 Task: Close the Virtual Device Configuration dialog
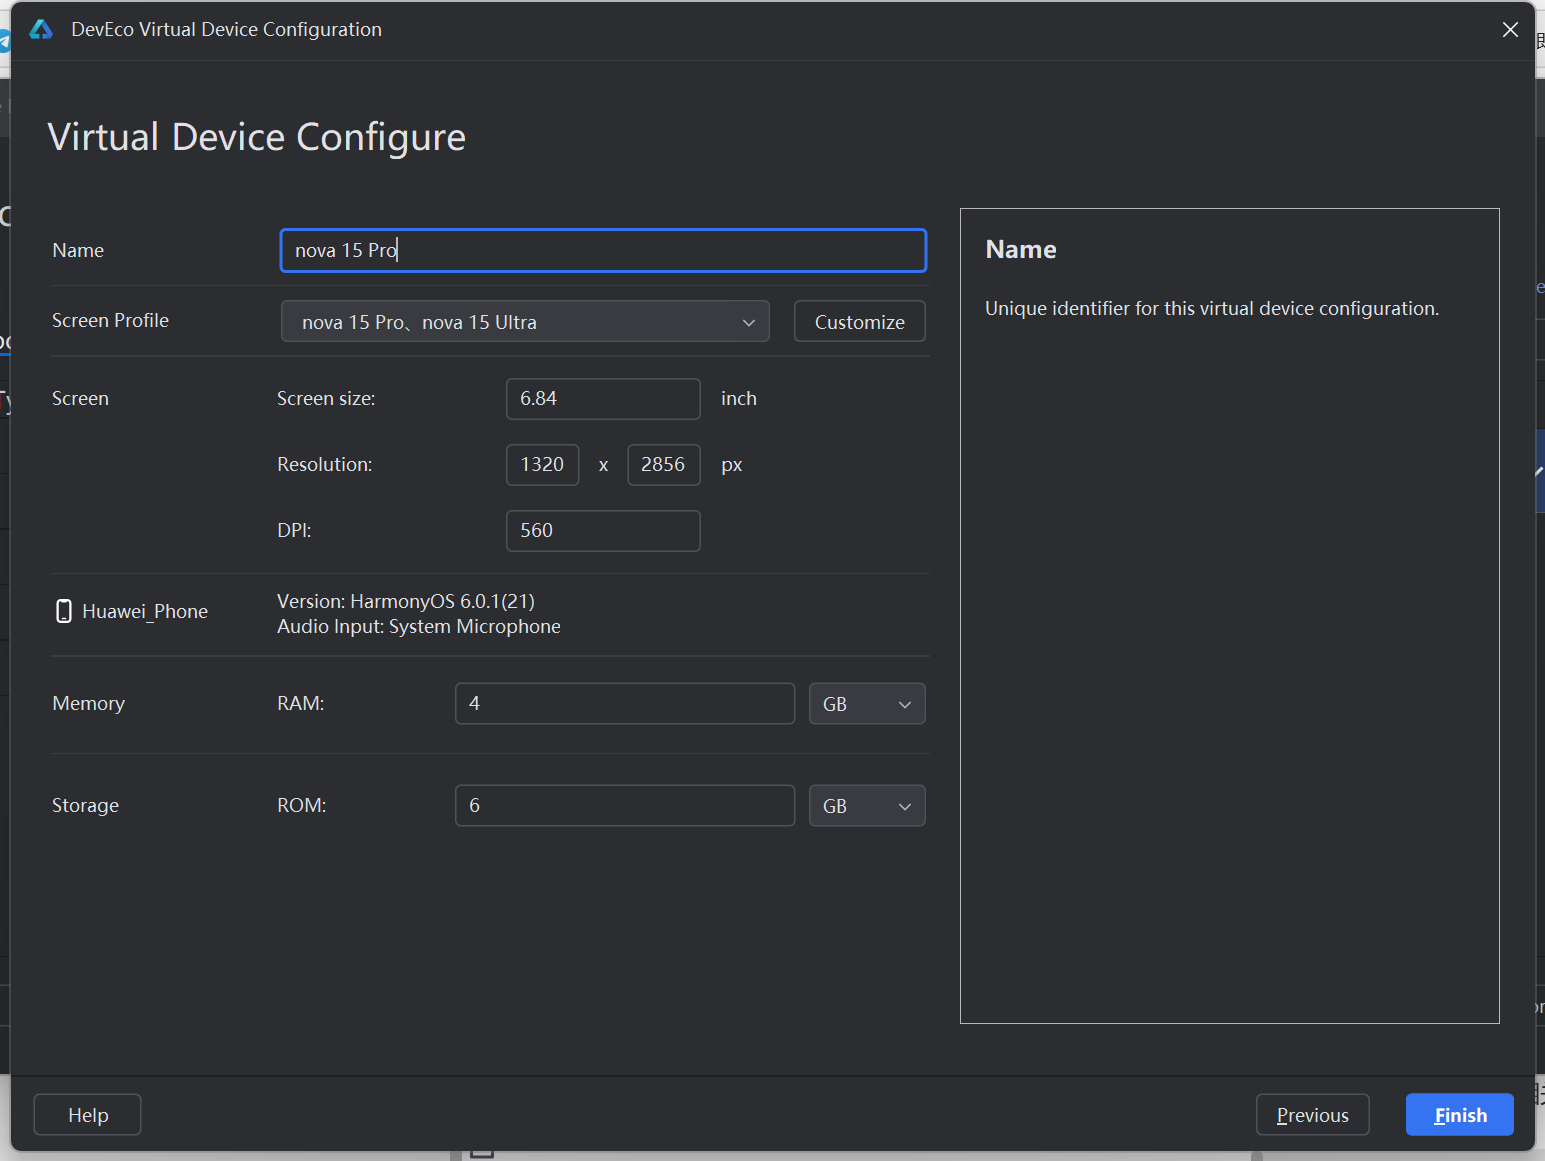coord(1510,30)
